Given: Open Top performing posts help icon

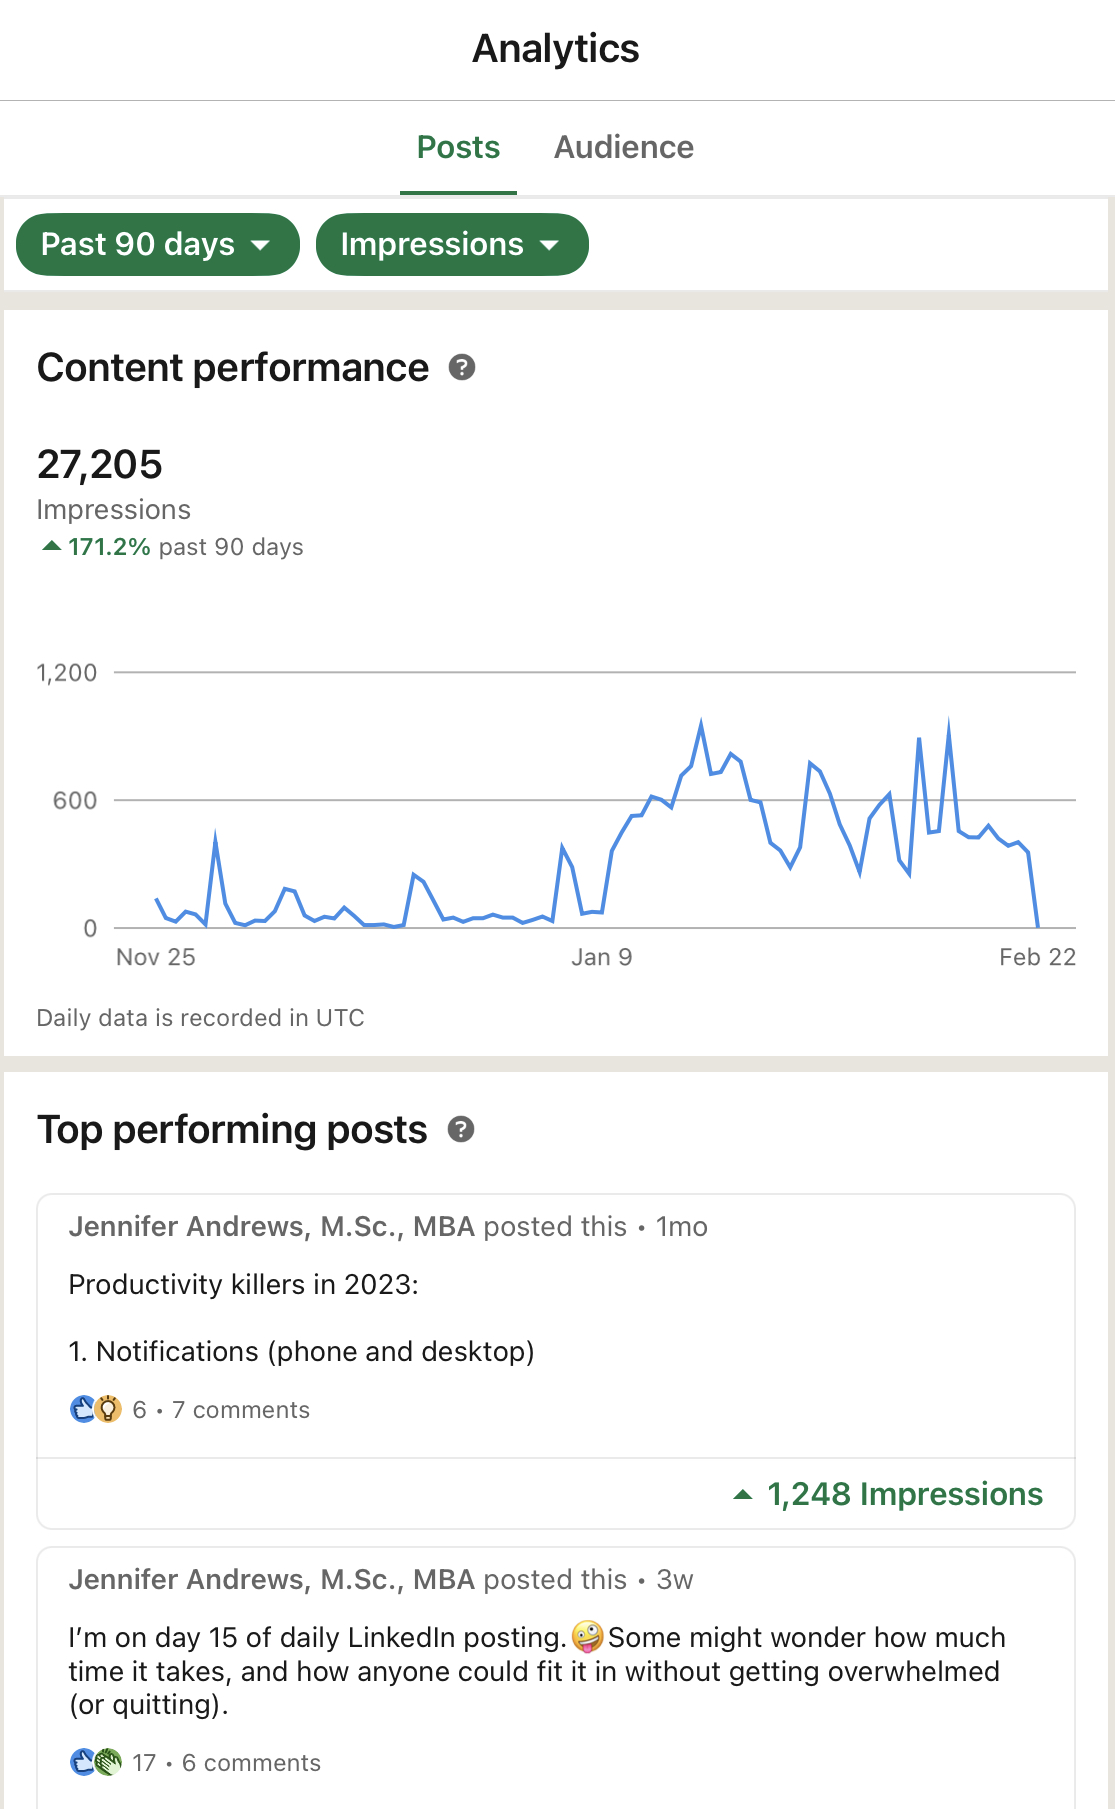Looking at the screenshot, I should click(461, 1130).
